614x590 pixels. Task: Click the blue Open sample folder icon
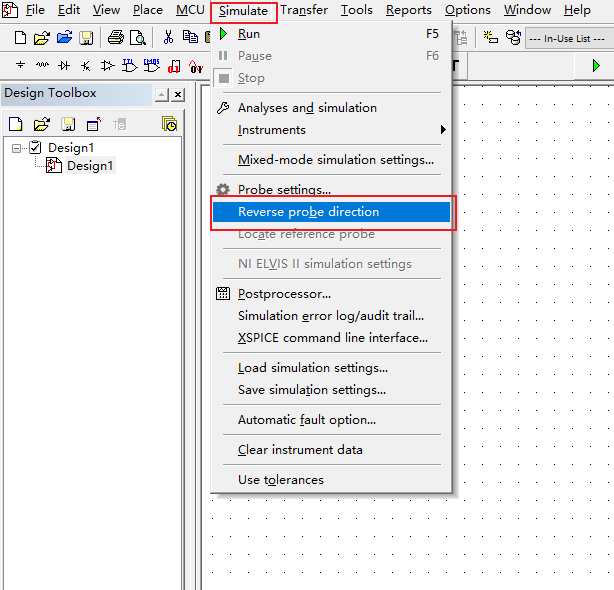(64, 38)
